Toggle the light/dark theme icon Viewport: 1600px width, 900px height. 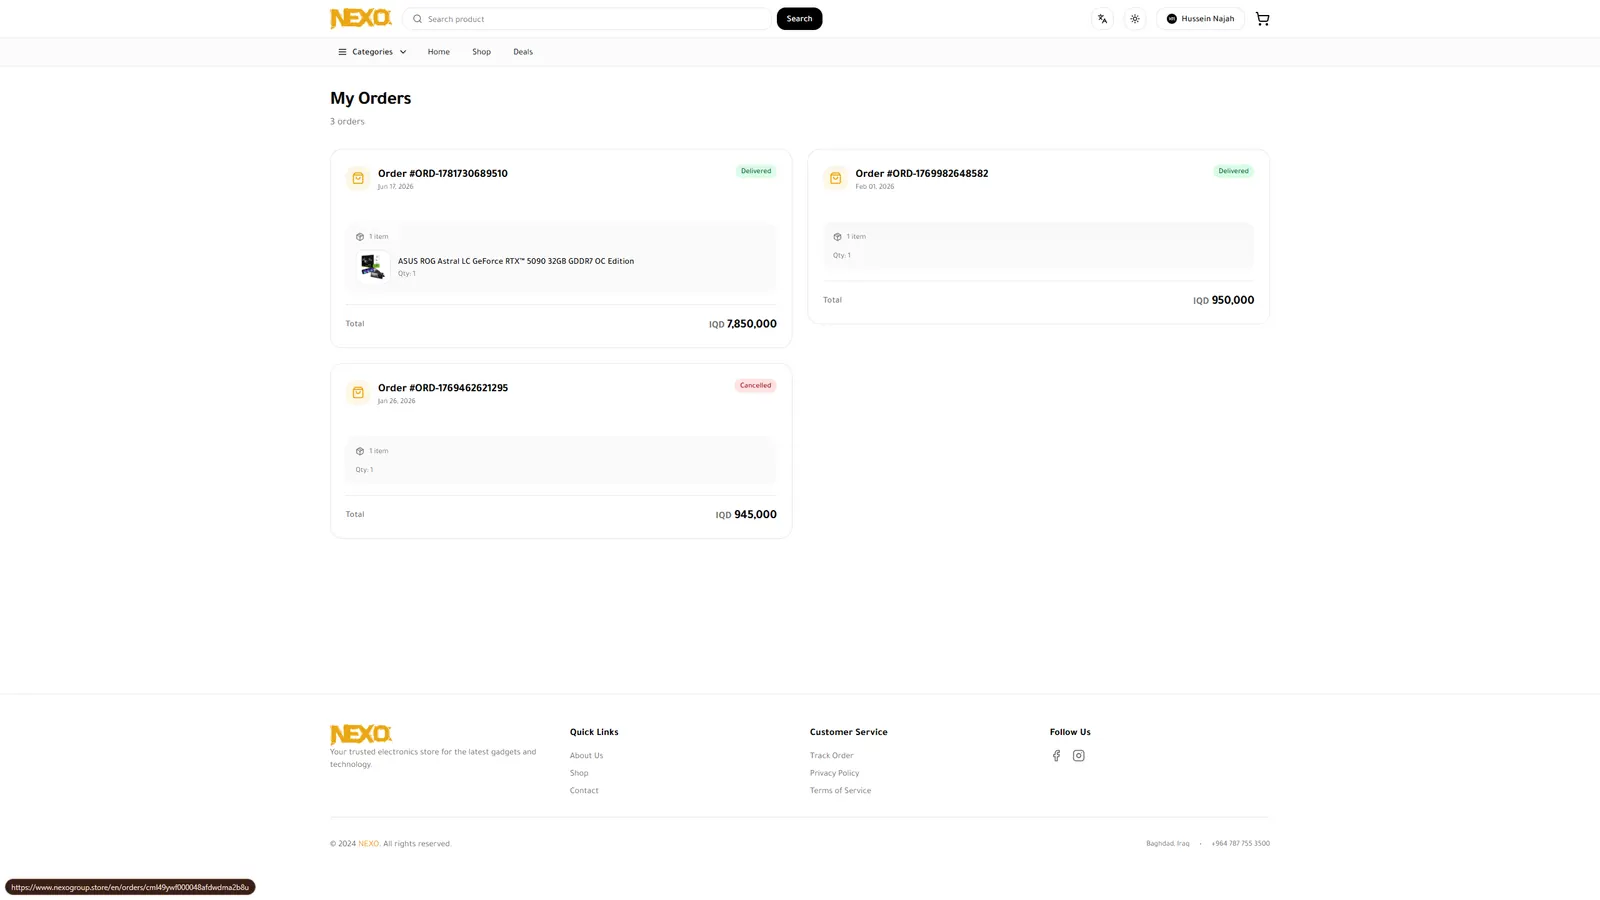point(1135,19)
